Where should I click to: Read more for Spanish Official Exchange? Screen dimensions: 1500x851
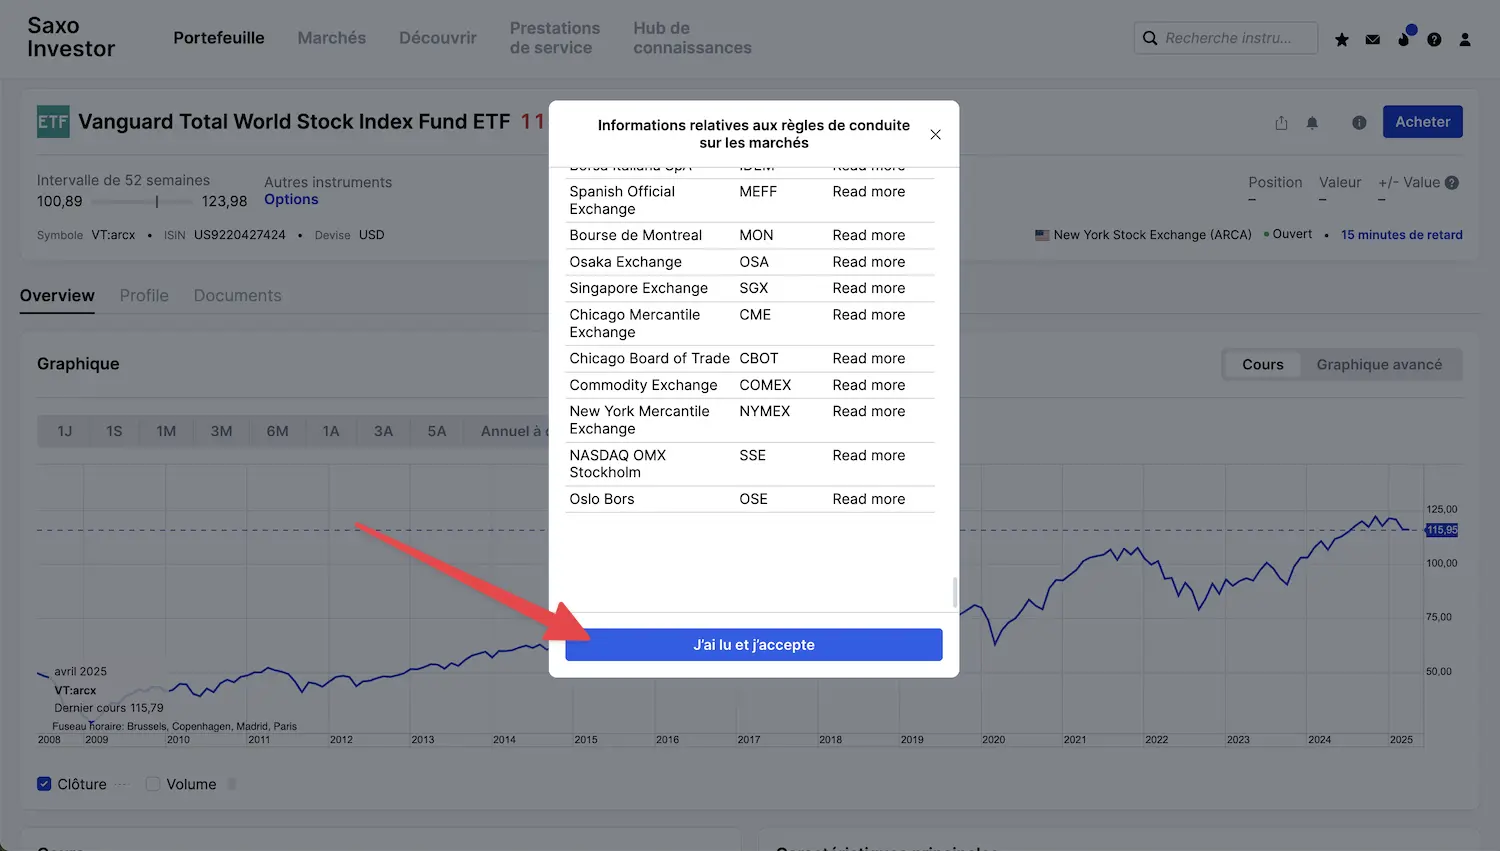pos(868,192)
